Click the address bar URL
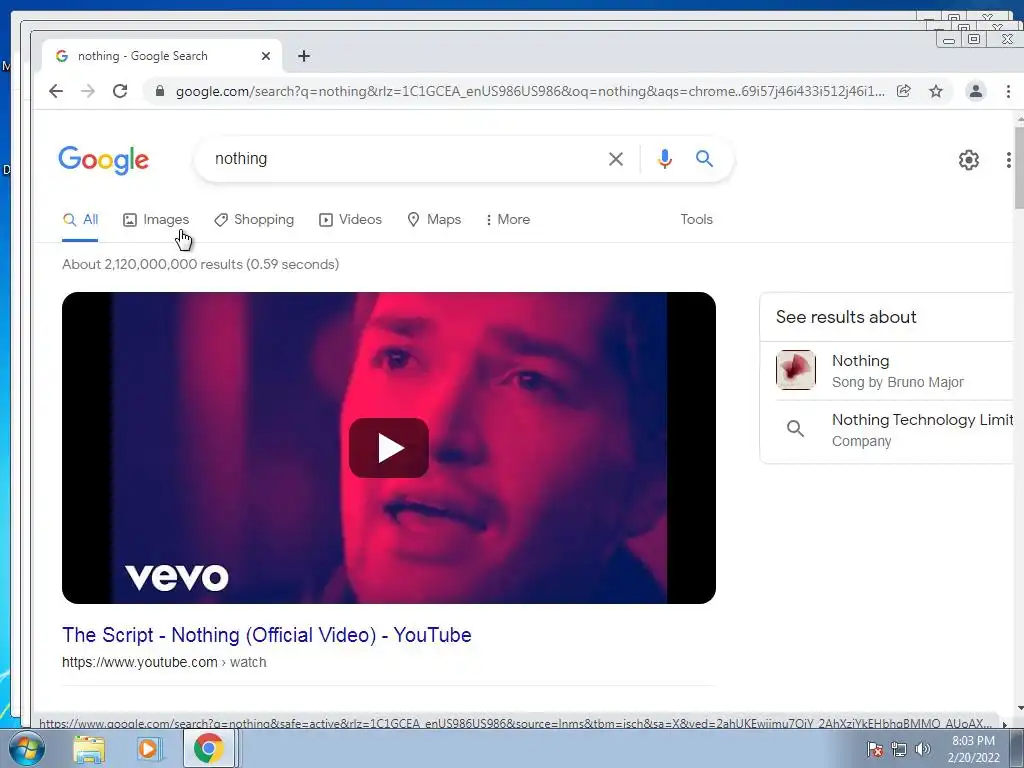1024x768 pixels. click(530, 91)
